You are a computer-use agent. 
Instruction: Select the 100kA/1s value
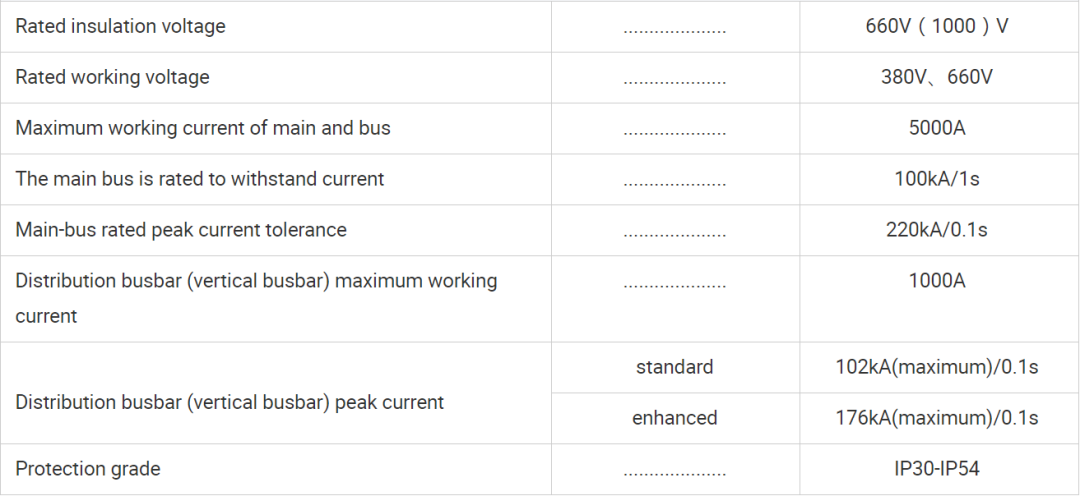(937, 179)
